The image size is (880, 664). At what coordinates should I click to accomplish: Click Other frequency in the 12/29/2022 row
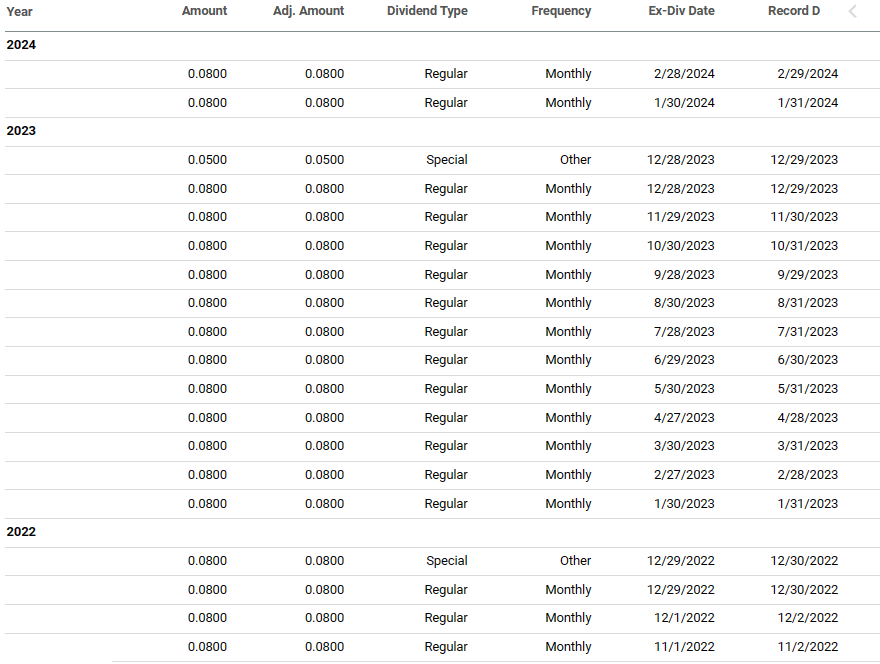pos(575,561)
